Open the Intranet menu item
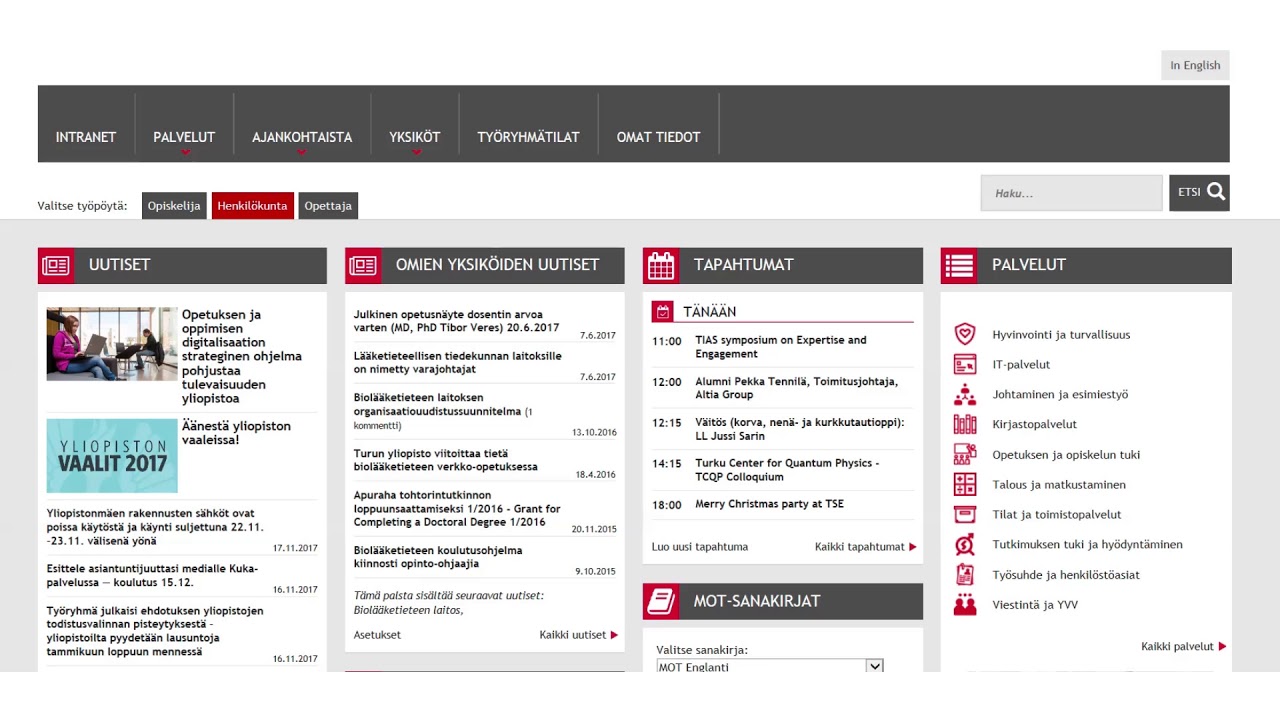Viewport: 1280px width, 720px height. [x=86, y=137]
